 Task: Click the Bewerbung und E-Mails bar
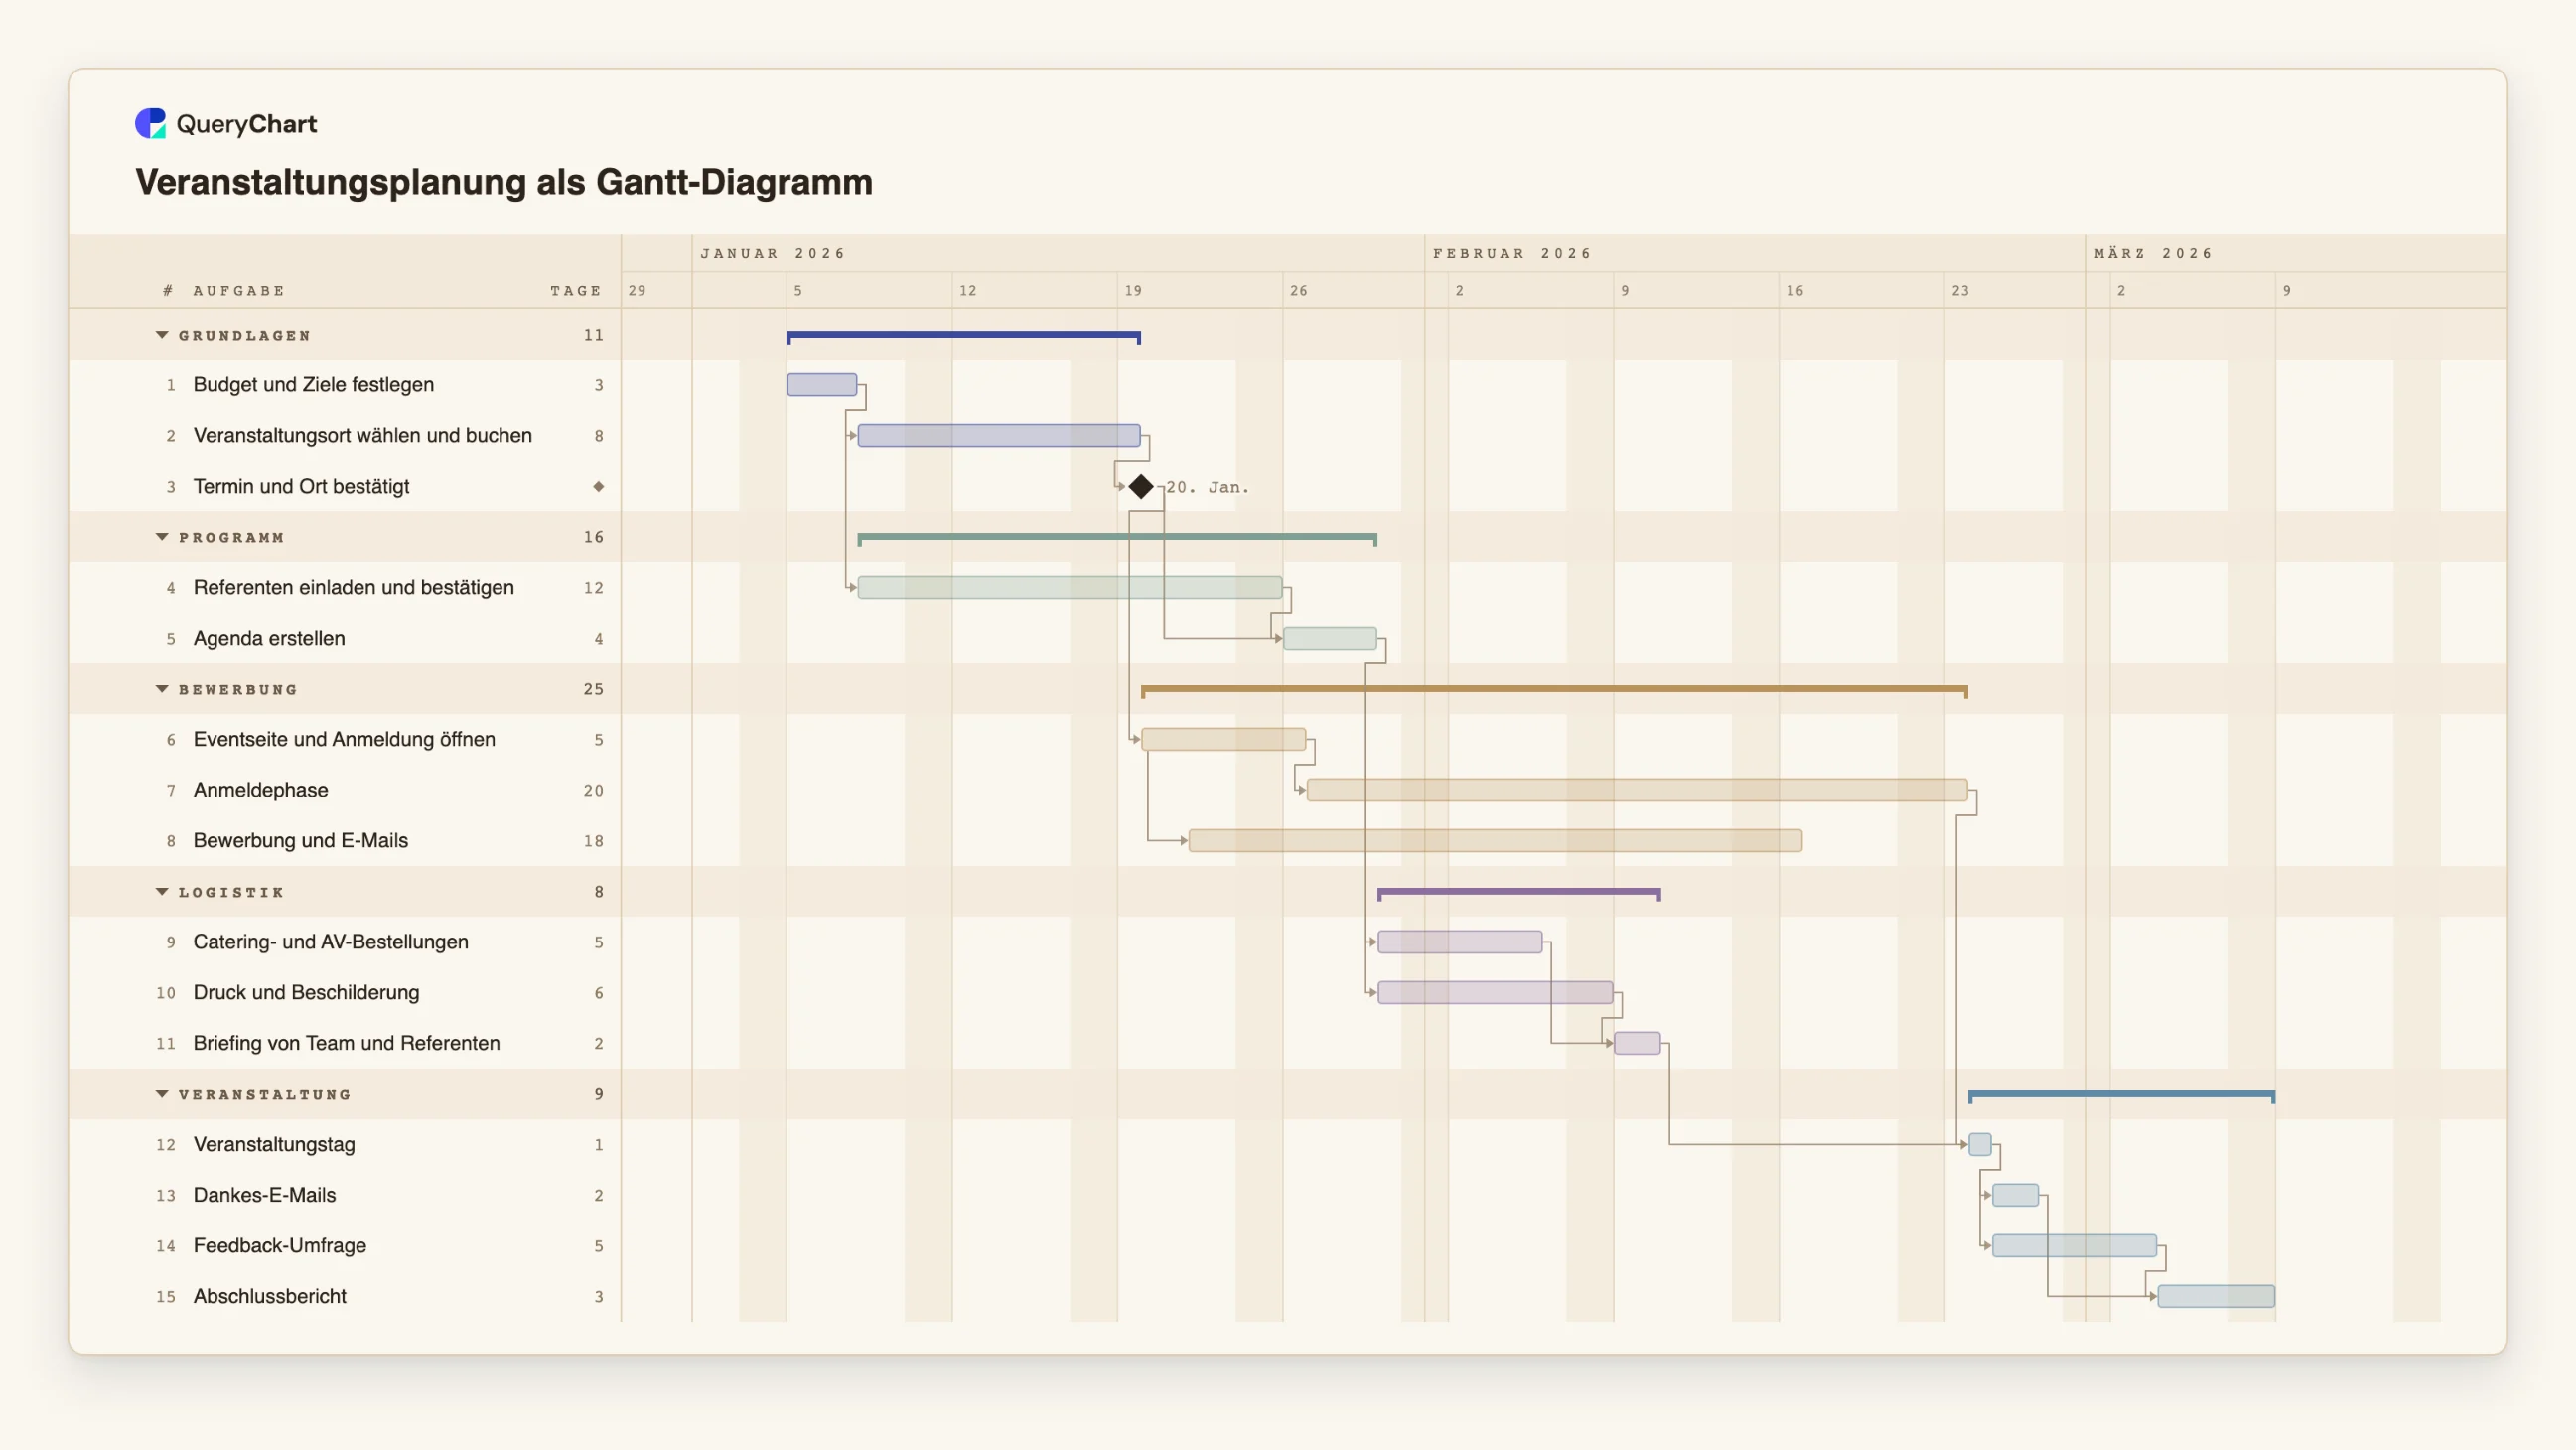click(1495, 840)
